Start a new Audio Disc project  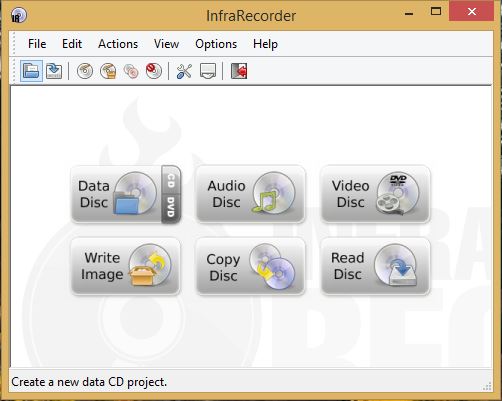(x=251, y=194)
